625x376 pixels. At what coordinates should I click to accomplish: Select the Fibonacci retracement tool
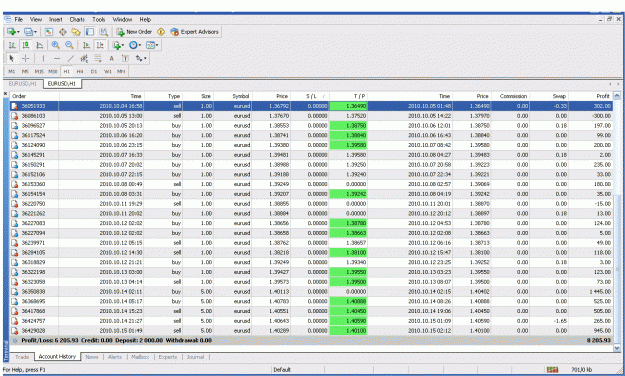[x=98, y=58]
